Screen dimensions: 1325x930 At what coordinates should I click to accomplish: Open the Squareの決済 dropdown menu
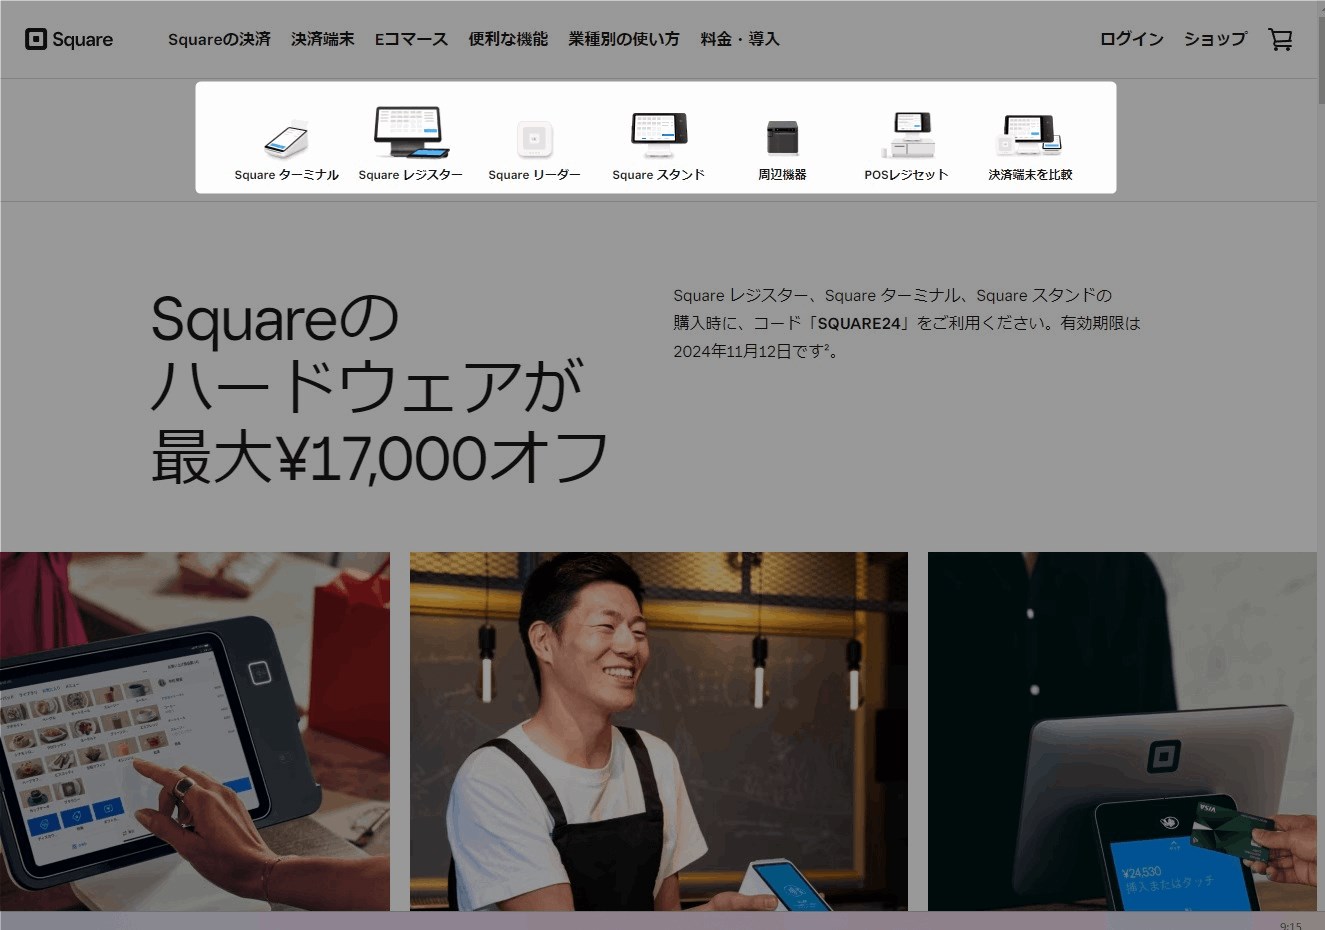[x=219, y=39]
